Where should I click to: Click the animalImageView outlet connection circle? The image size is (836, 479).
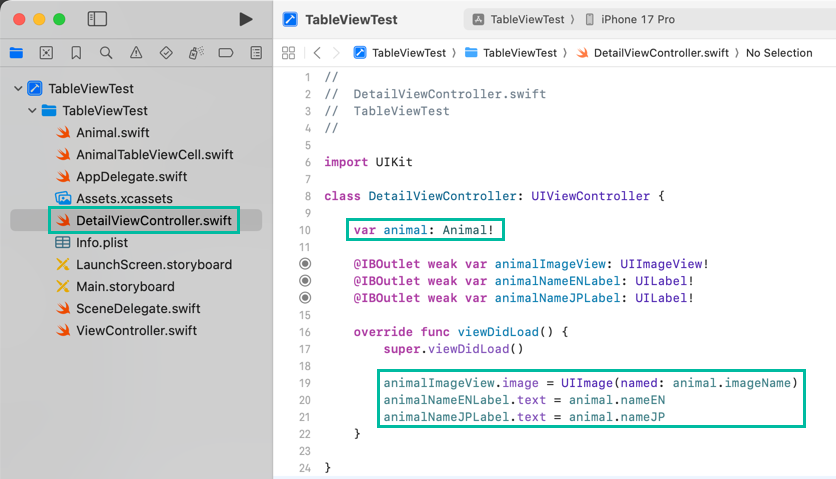click(x=305, y=264)
